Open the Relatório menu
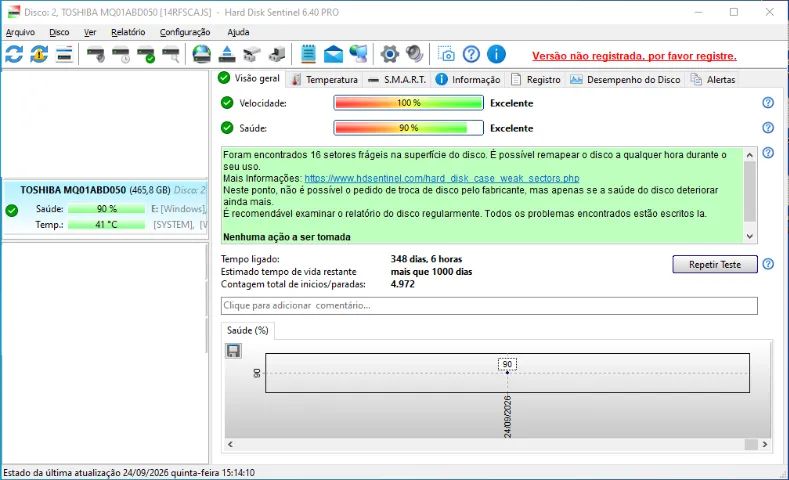This screenshot has height=480, width=789. (128, 32)
